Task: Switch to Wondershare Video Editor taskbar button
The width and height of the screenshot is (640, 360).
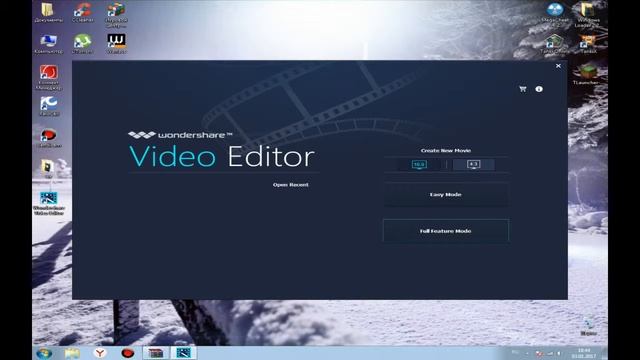Action: pos(183,353)
